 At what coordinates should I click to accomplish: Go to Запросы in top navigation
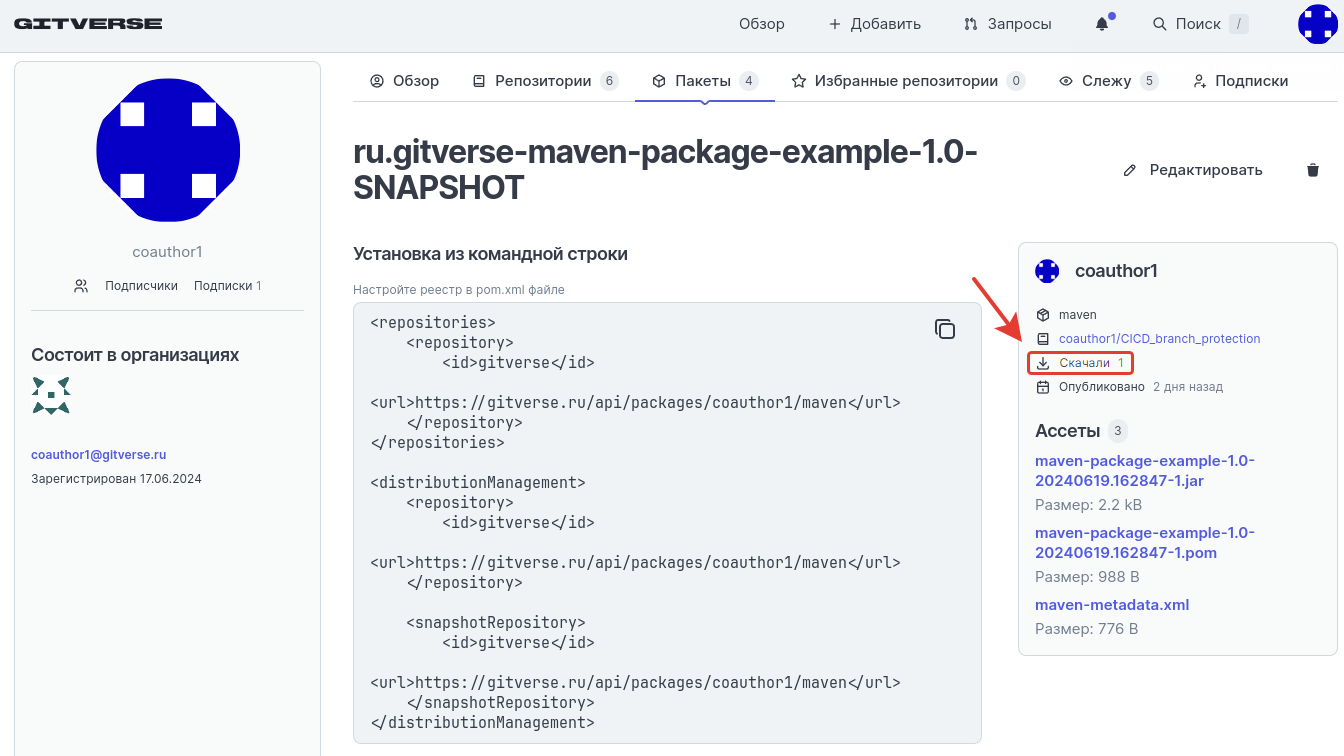1009,24
